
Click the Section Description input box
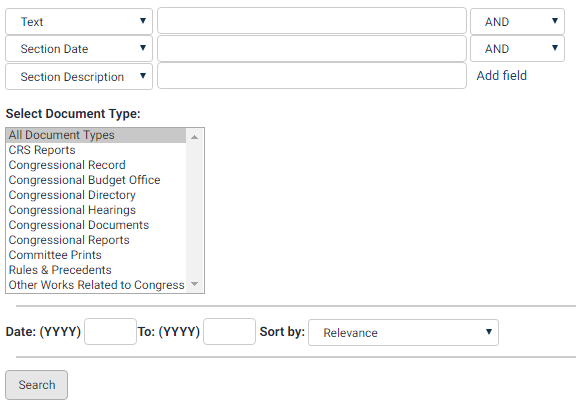point(312,76)
